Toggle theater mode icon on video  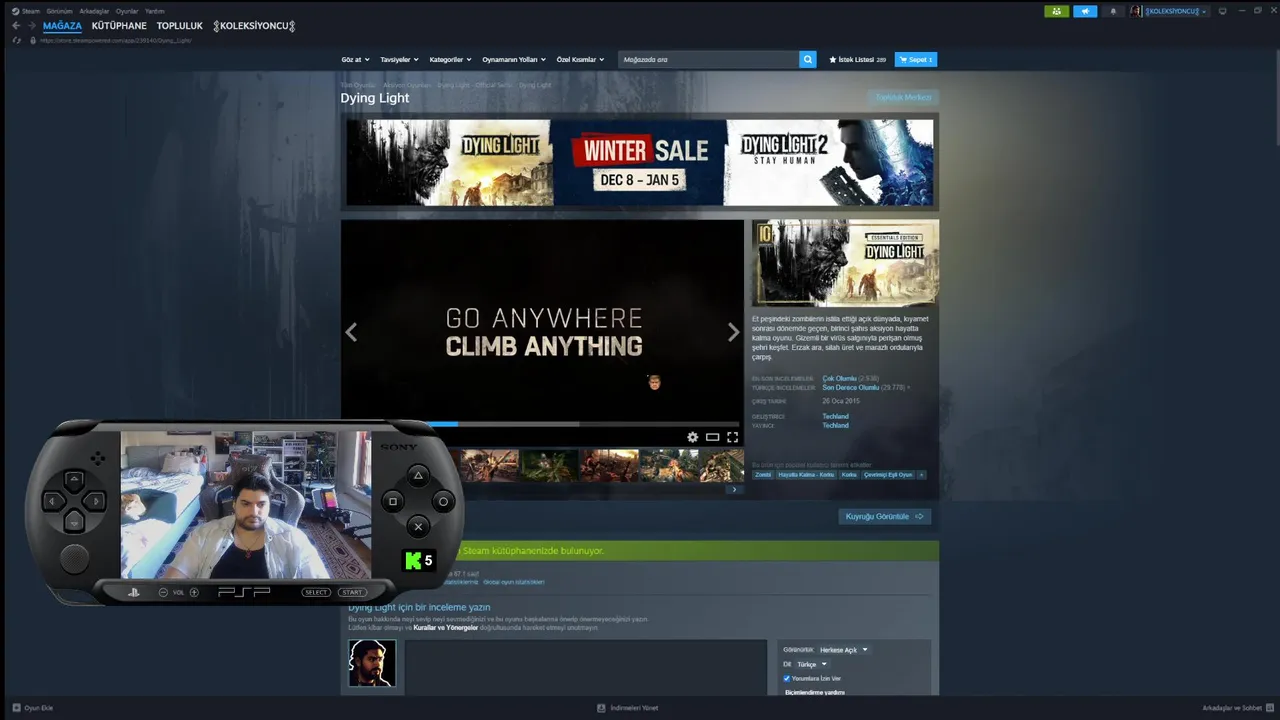click(x=712, y=437)
